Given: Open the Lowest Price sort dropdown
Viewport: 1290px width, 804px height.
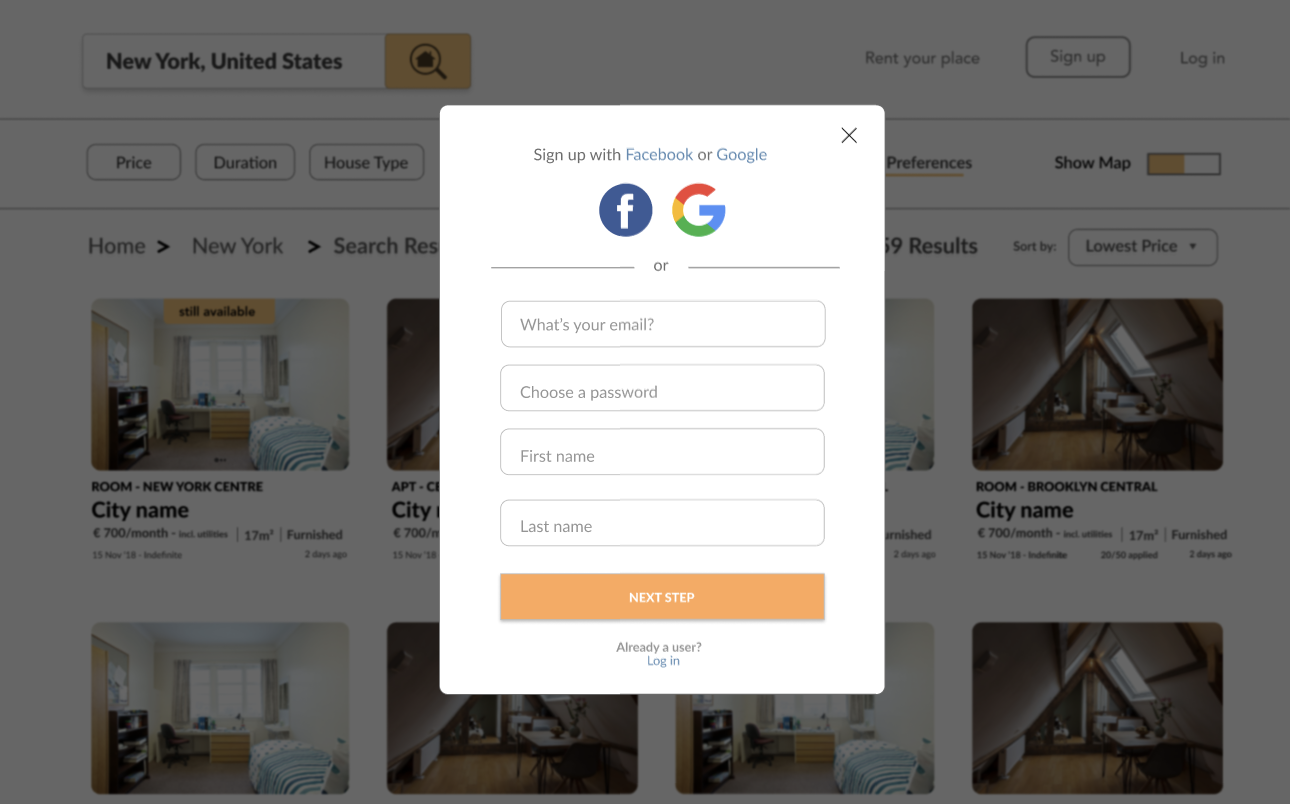Looking at the screenshot, I should [1143, 247].
